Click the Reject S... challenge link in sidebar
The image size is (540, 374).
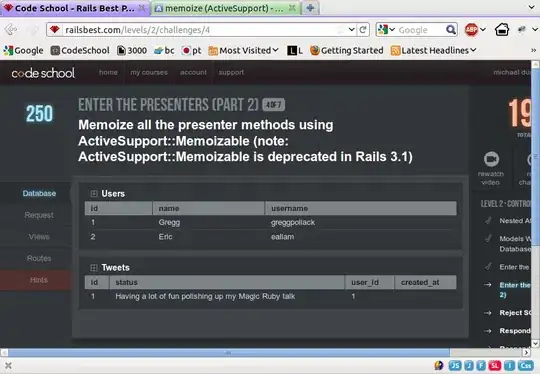pos(515,313)
